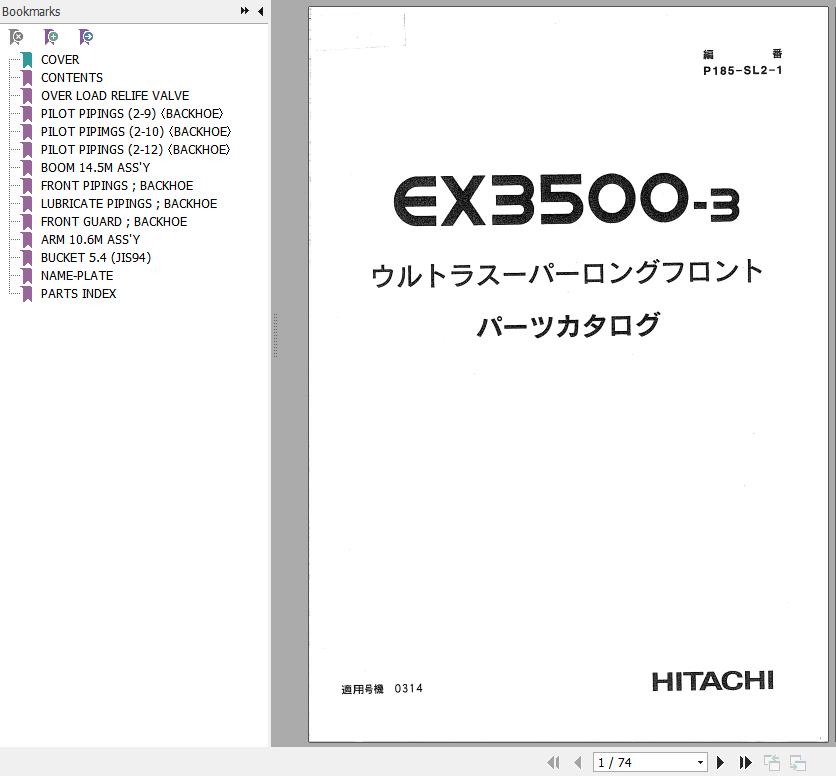The image size is (836, 776).
Task: Open OVER LOAD RELIFE VALVE bookmark
Action: click(x=115, y=95)
